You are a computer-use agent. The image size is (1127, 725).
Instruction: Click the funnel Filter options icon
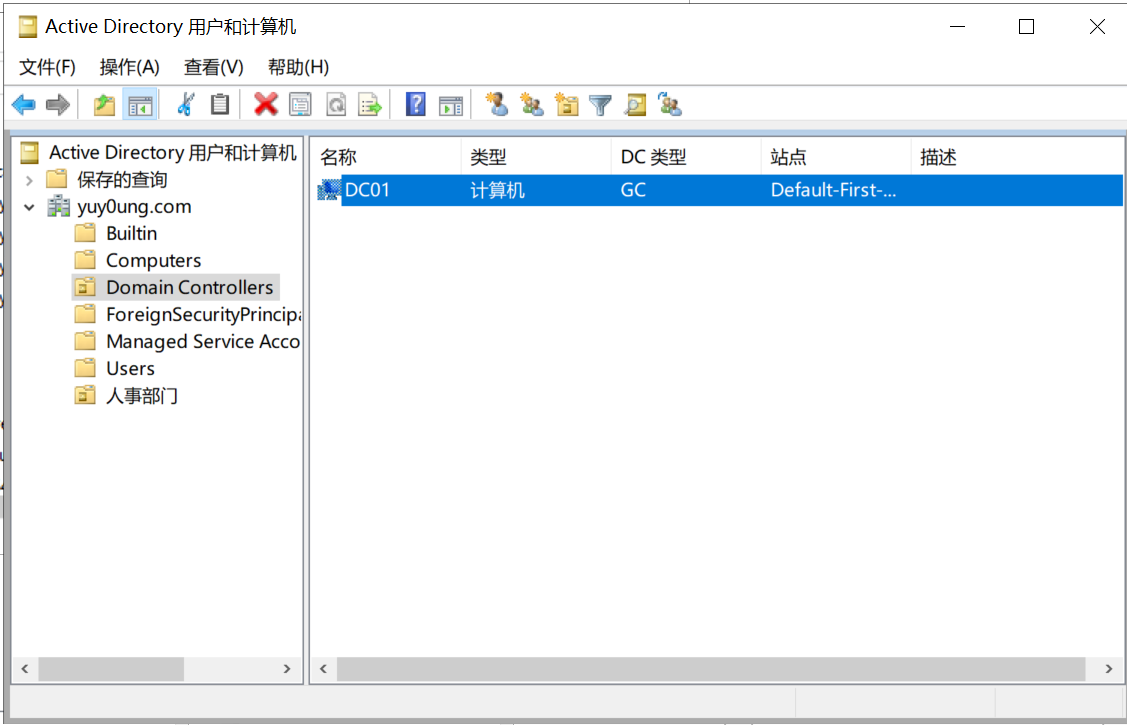(x=600, y=105)
